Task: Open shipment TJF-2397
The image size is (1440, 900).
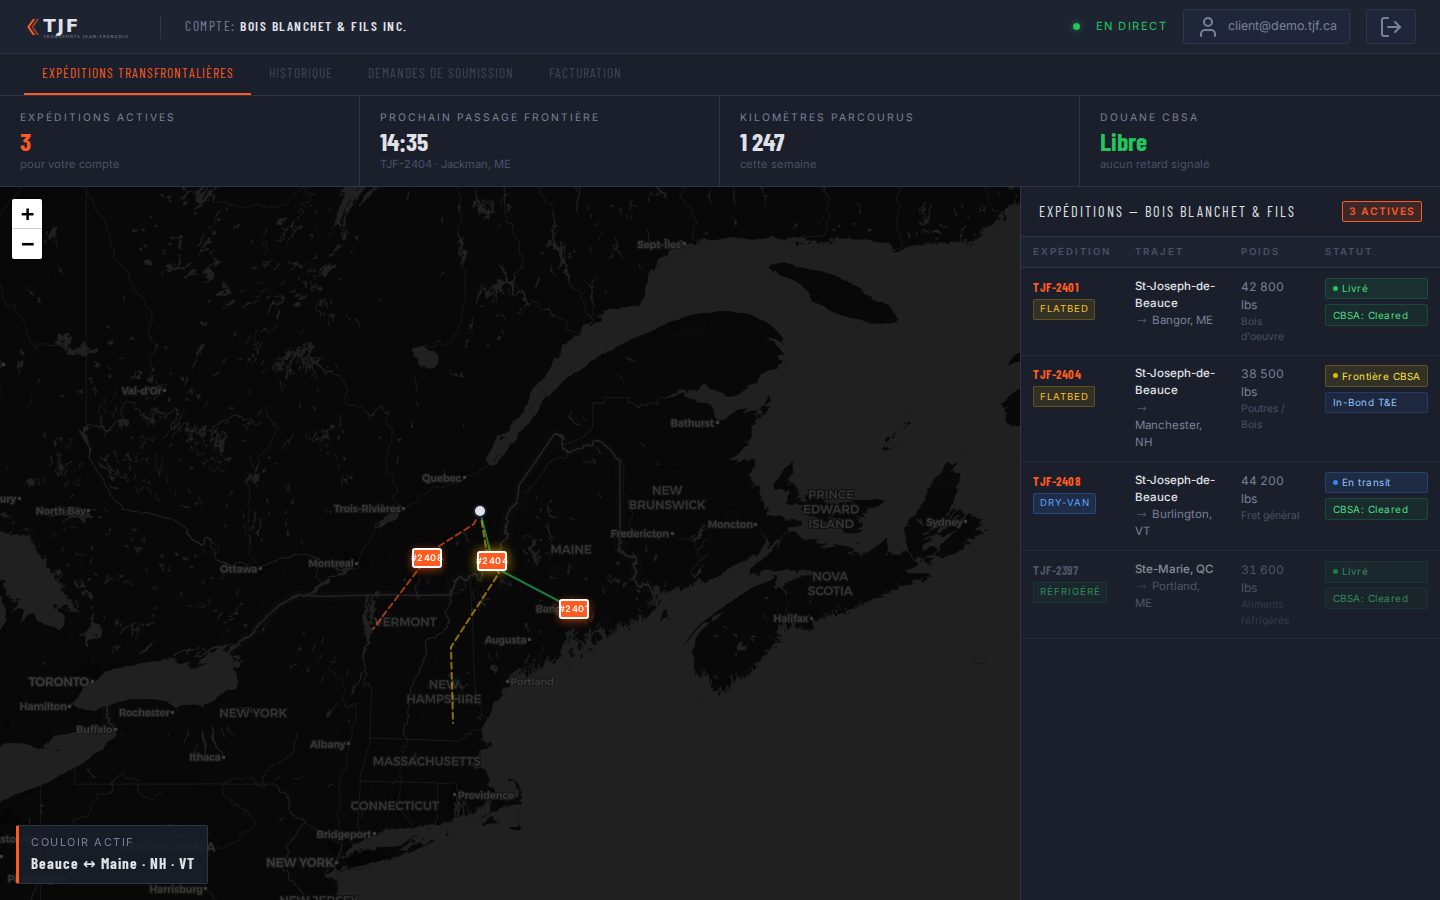Action: (1056, 571)
